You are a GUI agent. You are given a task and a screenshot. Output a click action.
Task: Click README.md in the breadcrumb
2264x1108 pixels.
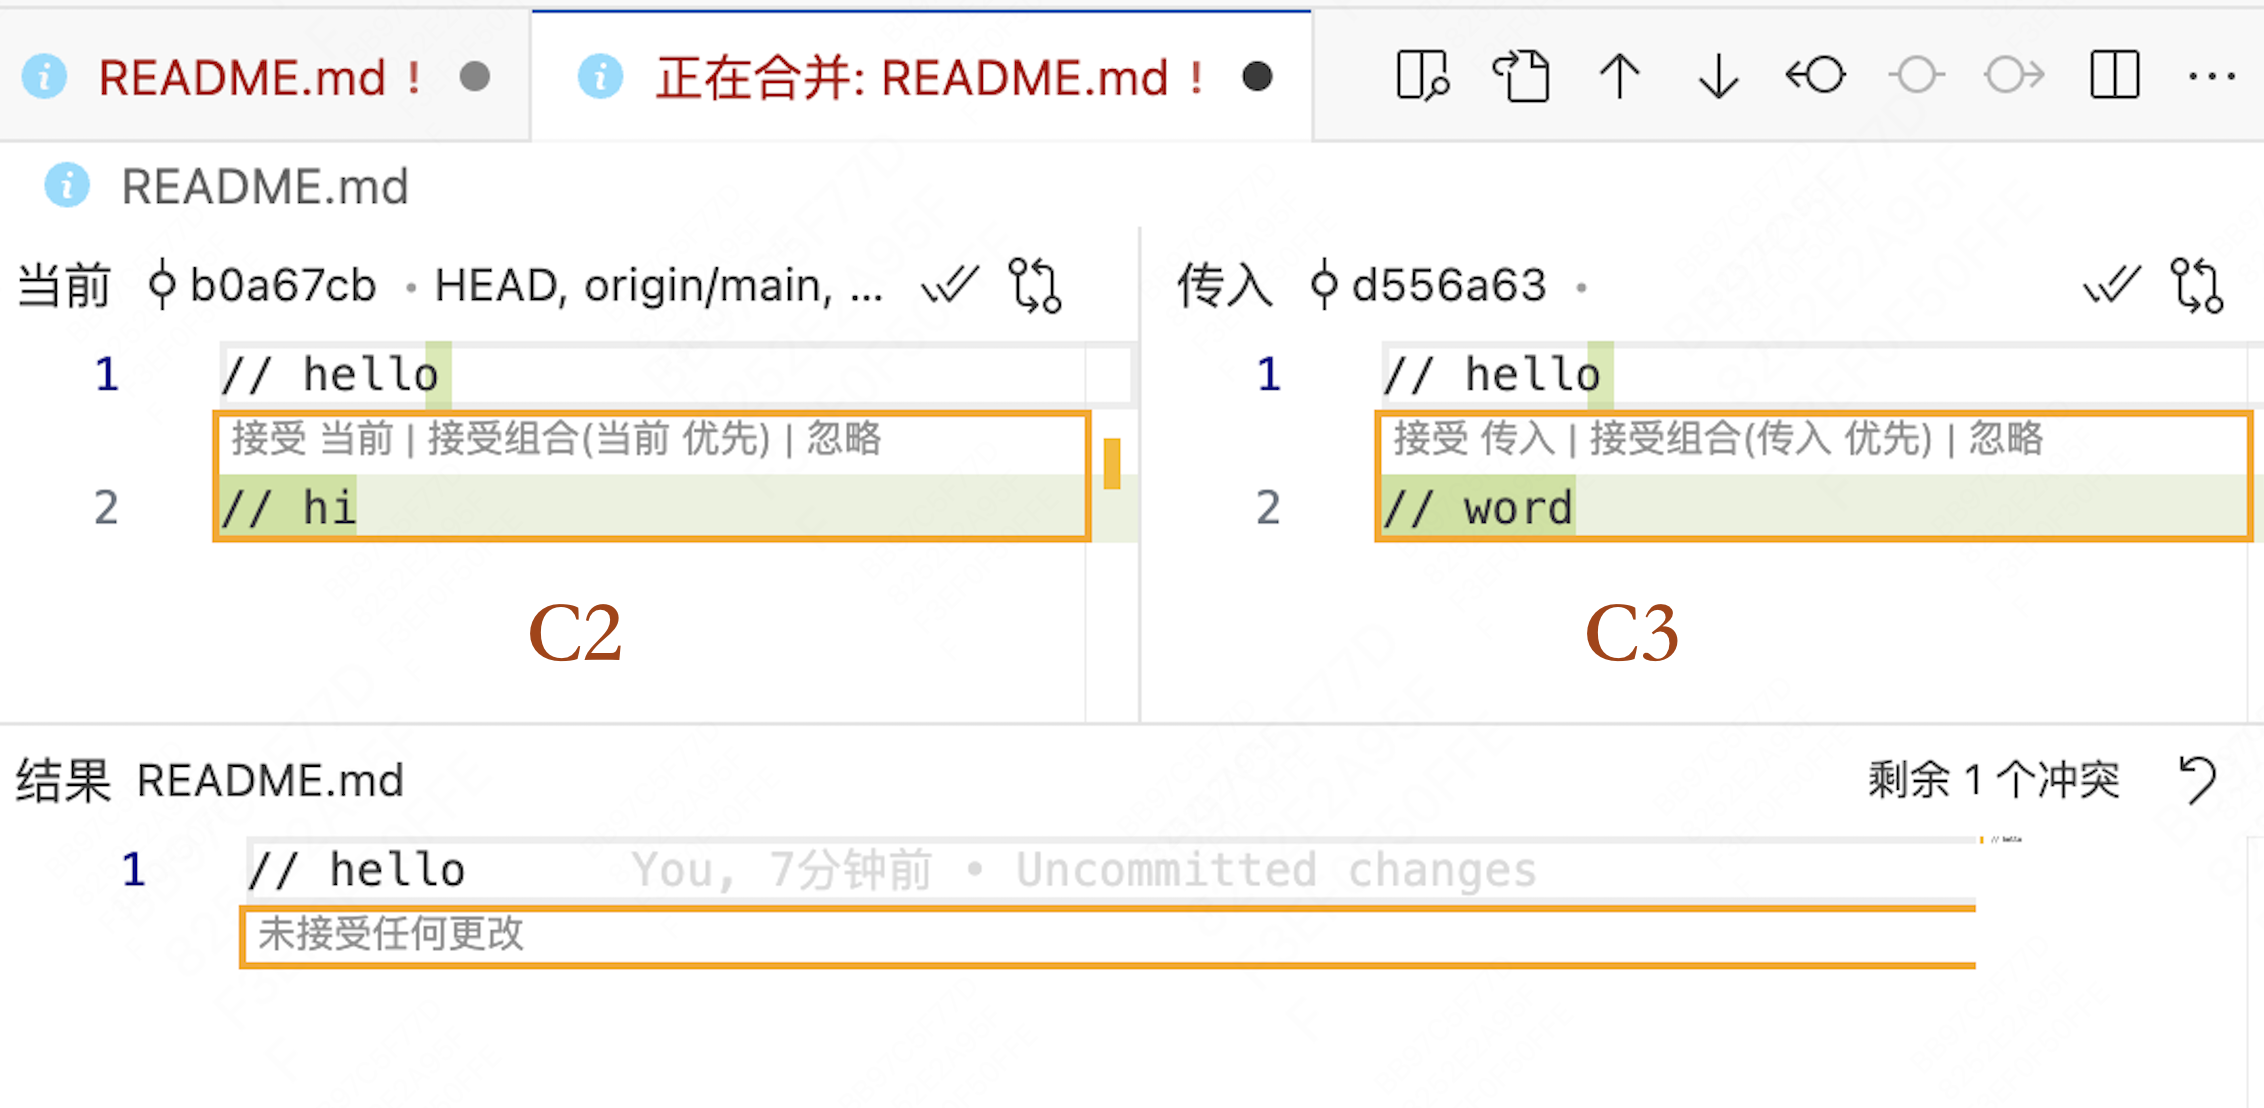[265, 187]
